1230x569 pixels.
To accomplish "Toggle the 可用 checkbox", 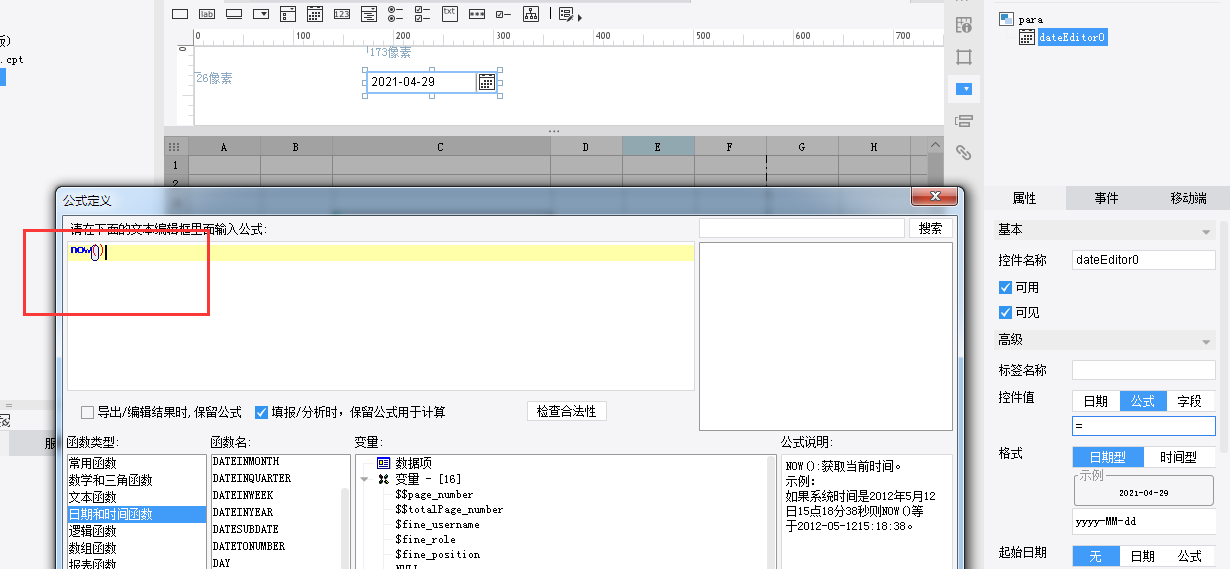I will click(1006, 287).
